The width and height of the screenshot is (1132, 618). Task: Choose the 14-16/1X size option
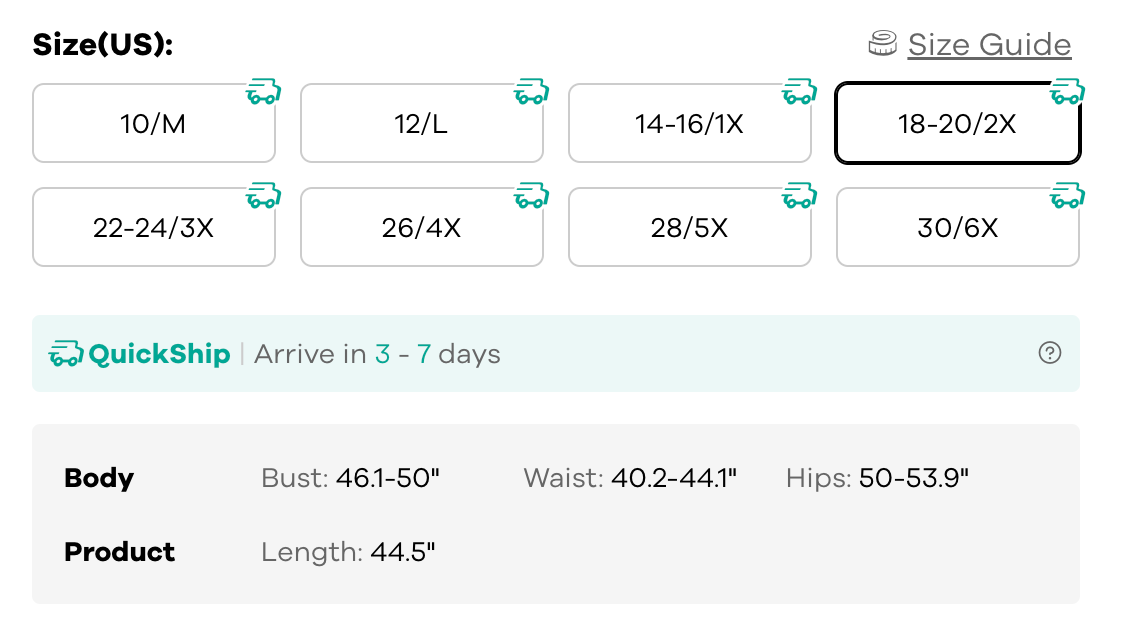coord(689,124)
